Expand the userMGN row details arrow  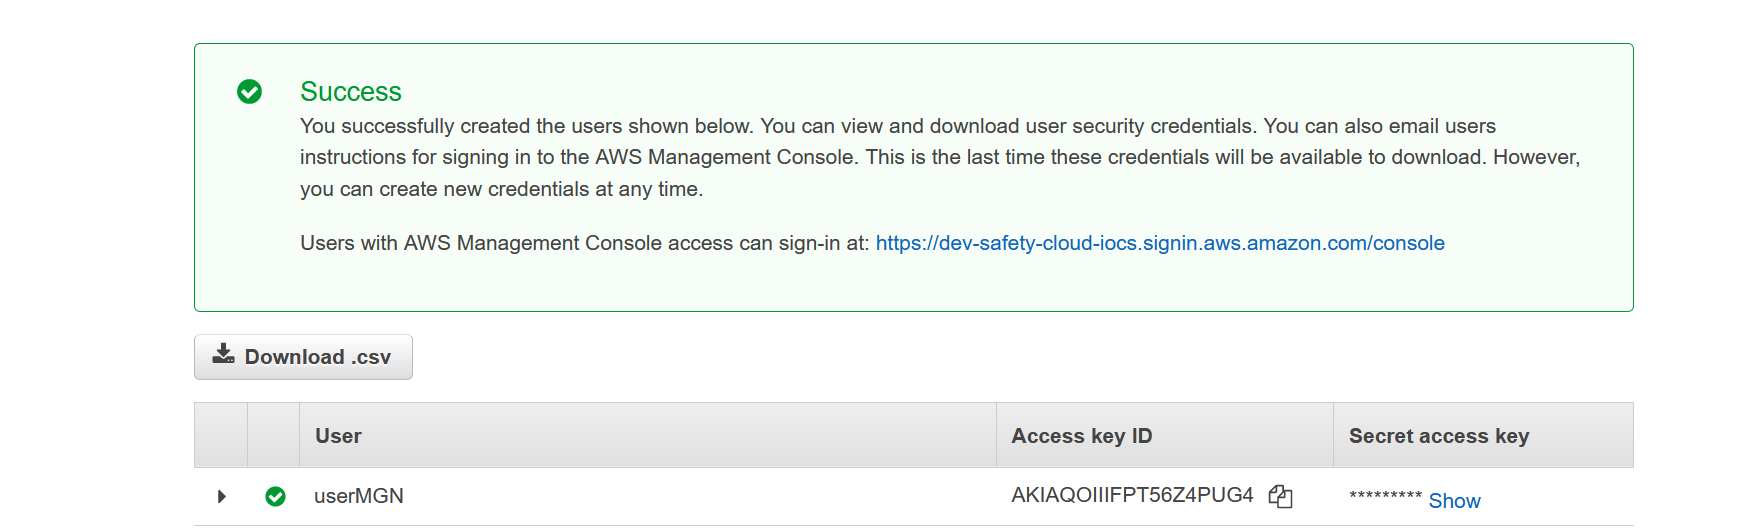click(222, 496)
